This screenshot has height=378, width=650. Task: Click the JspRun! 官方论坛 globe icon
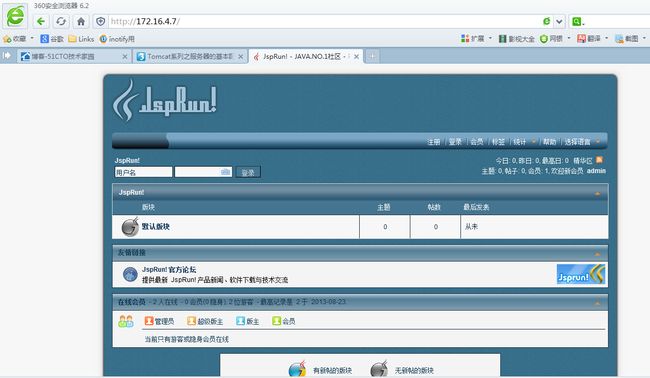pos(130,274)
